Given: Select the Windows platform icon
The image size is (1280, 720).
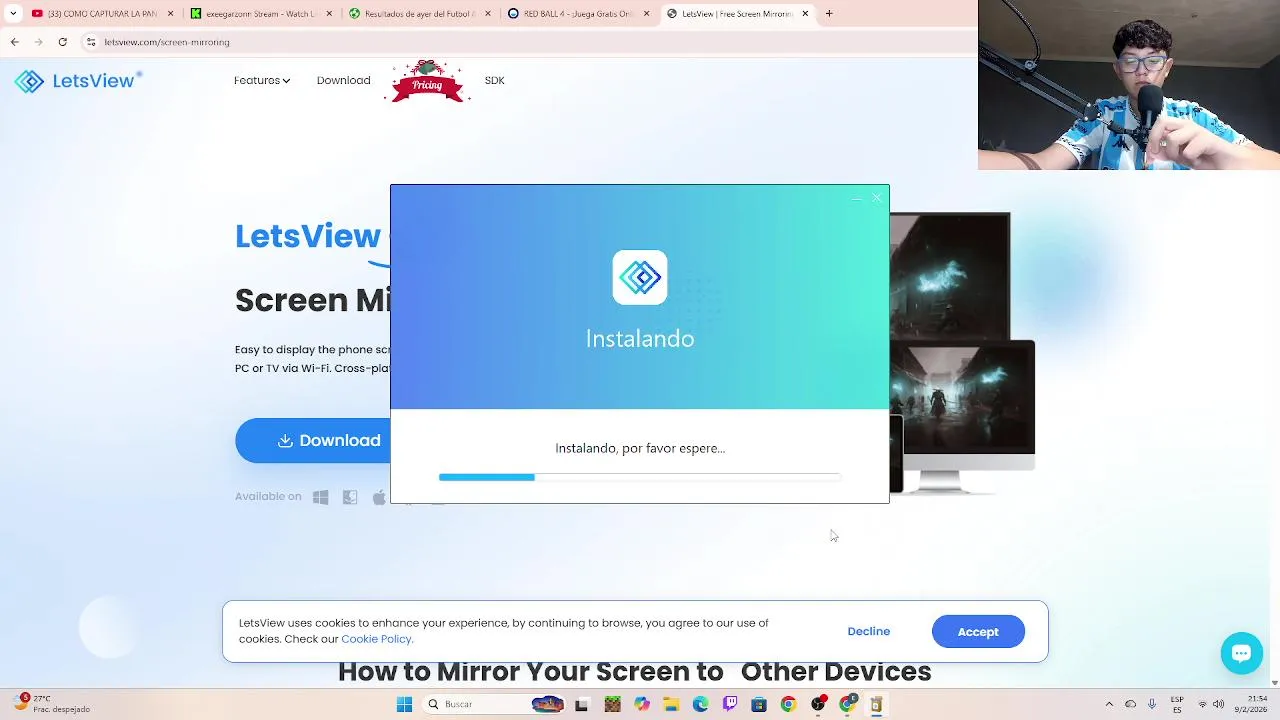Looking at the screenshot, I should pos(320,497).
